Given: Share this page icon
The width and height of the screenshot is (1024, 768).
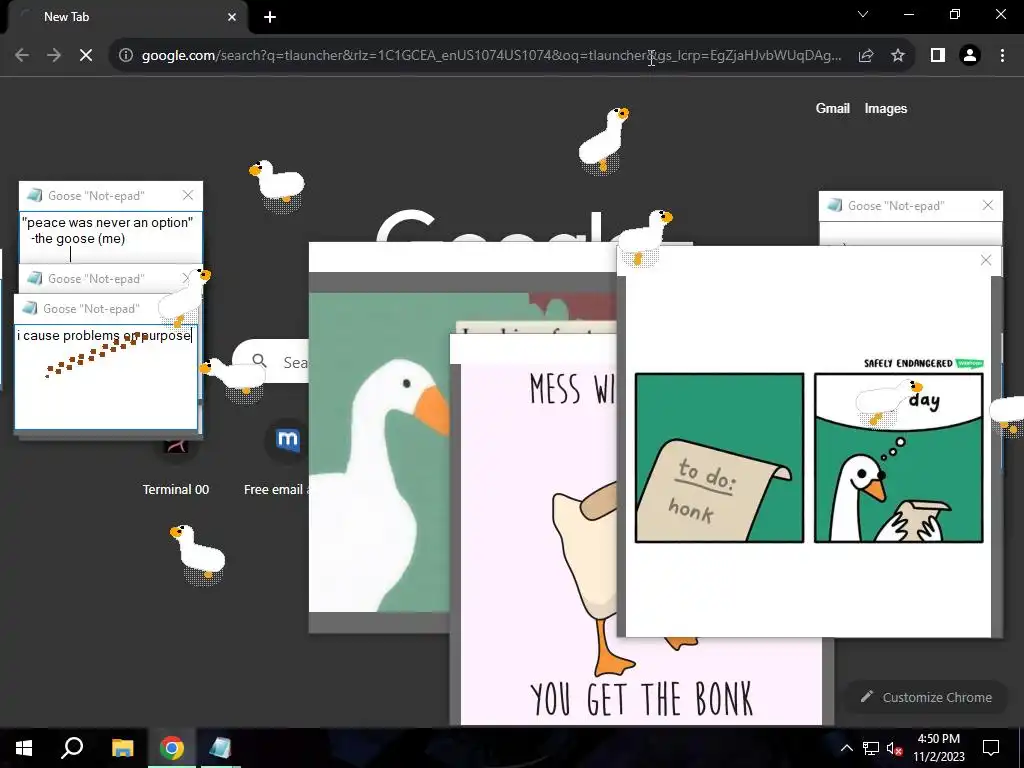Looking at the screenshot, I should [866, 56].
